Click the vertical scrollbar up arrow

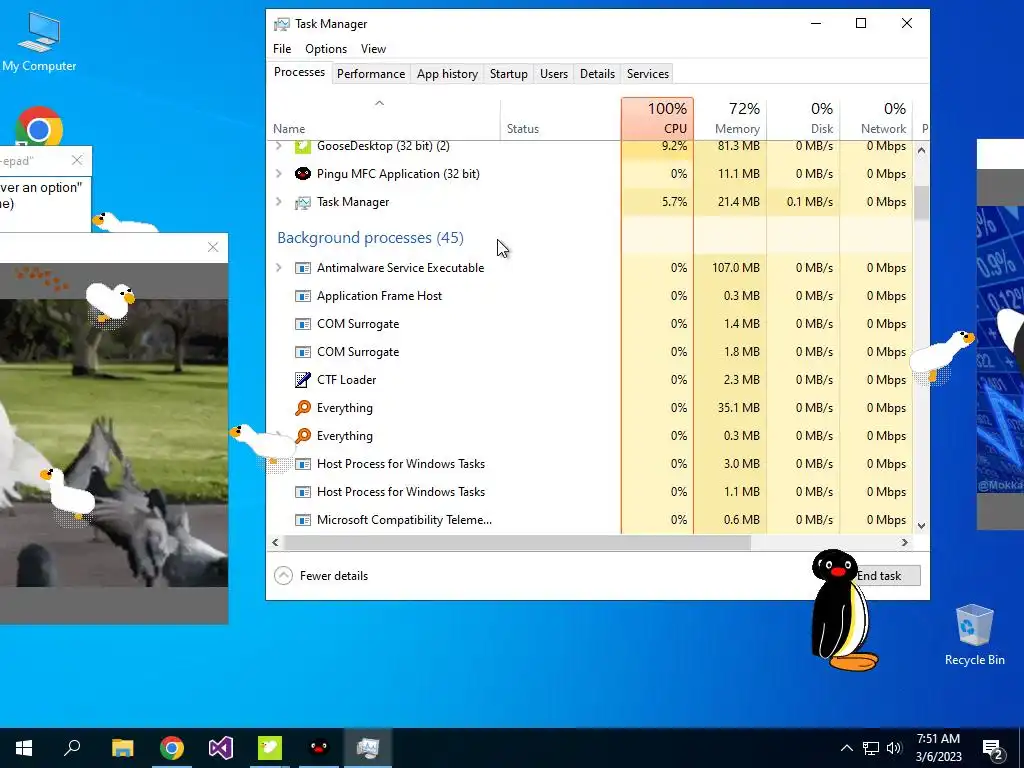[x=921, y=150]
